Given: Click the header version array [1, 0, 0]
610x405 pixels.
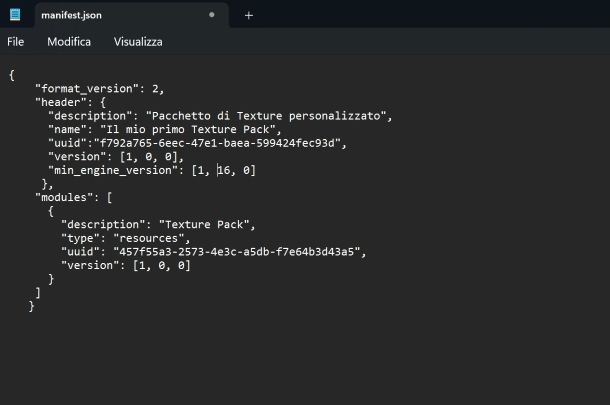Looking at the screenshot, I should 149,157.
